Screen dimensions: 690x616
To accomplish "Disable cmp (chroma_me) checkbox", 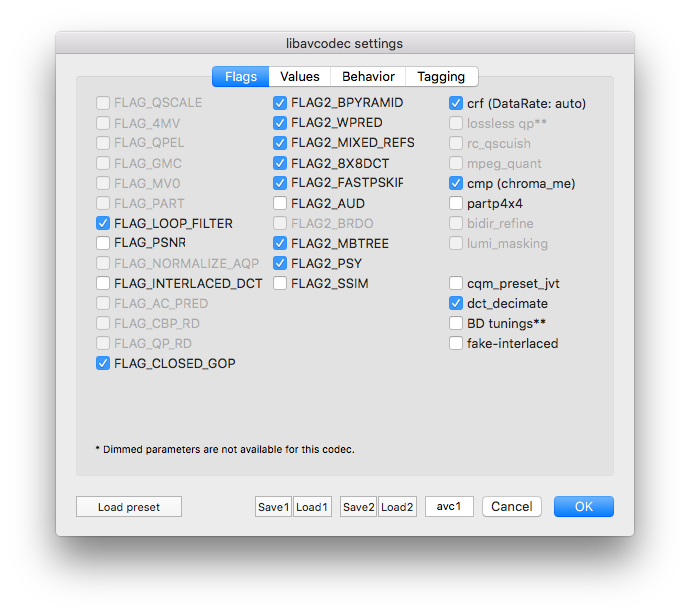I will (x=456, y=183).
